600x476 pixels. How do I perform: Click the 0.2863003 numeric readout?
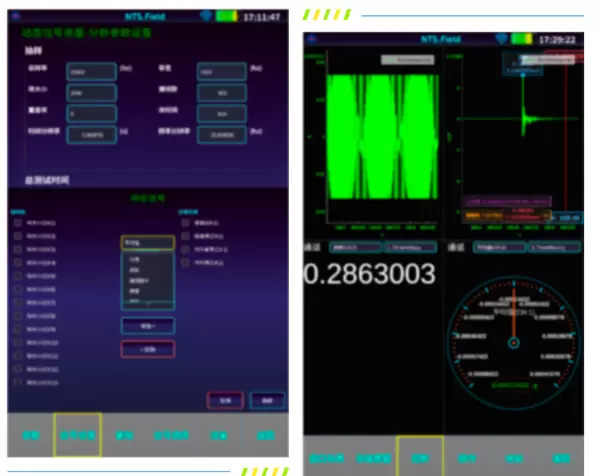370,274
